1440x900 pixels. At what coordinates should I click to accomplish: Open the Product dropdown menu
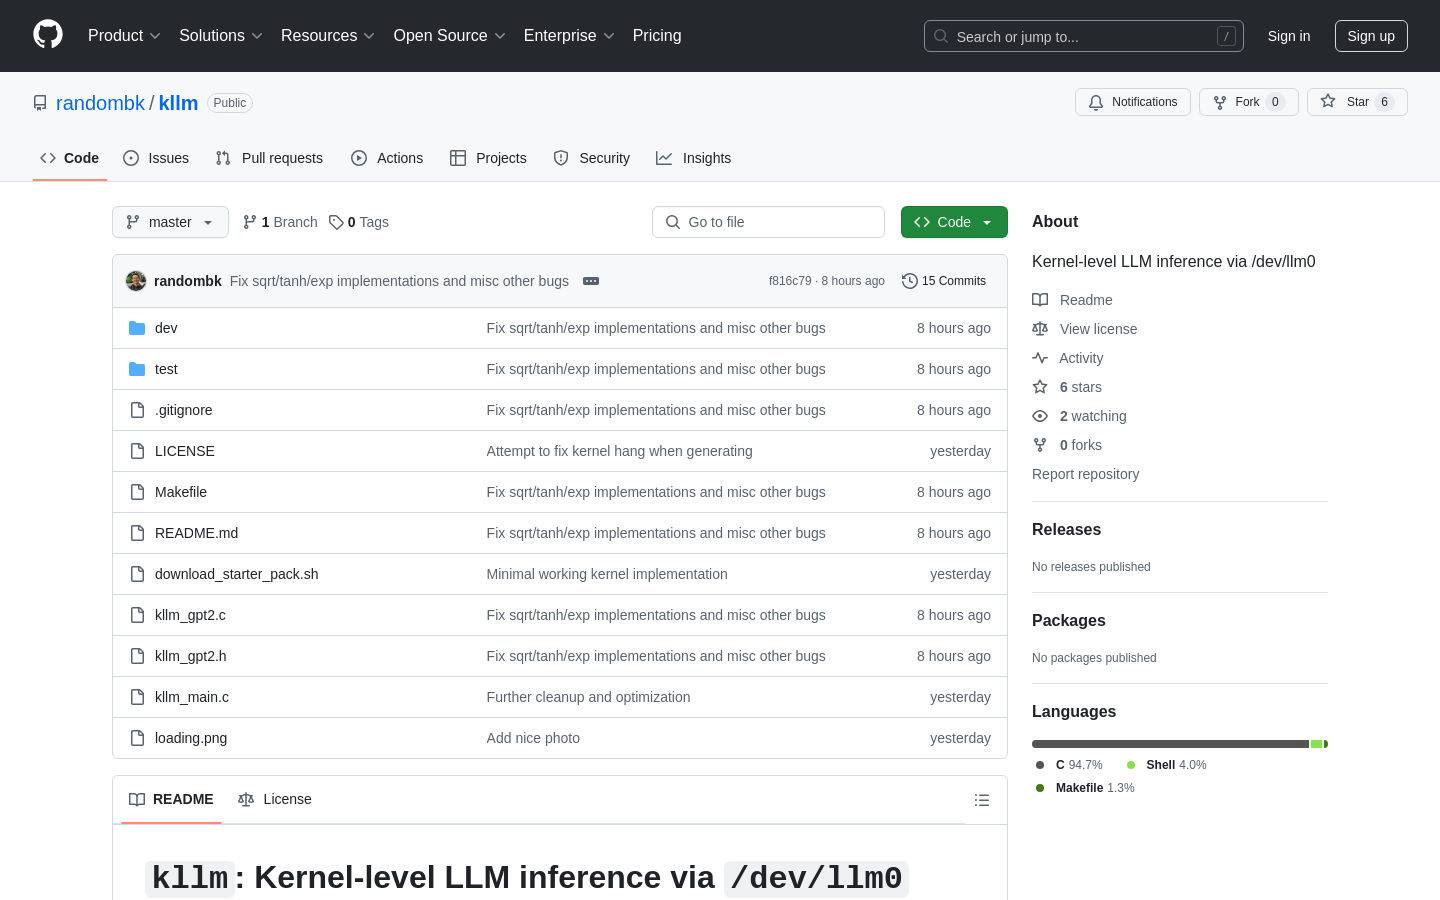(x=124, y=36)
